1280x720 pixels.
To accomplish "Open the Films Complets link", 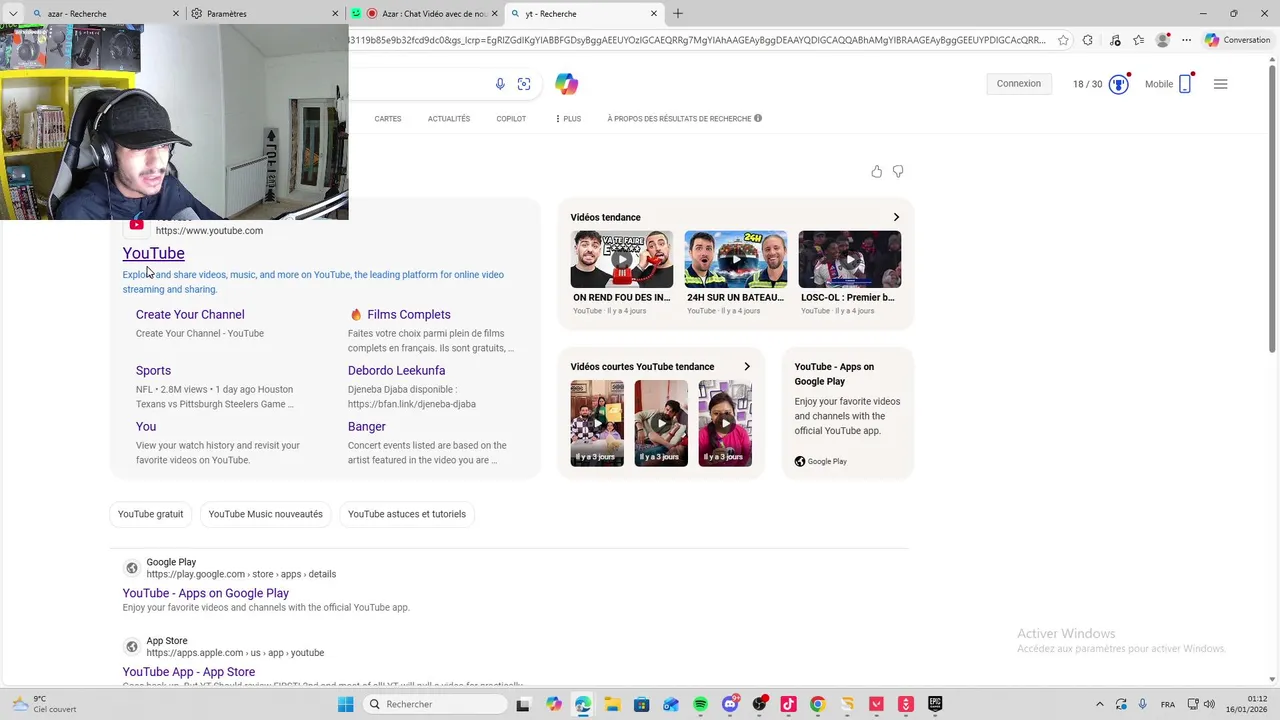I will 409,314.
